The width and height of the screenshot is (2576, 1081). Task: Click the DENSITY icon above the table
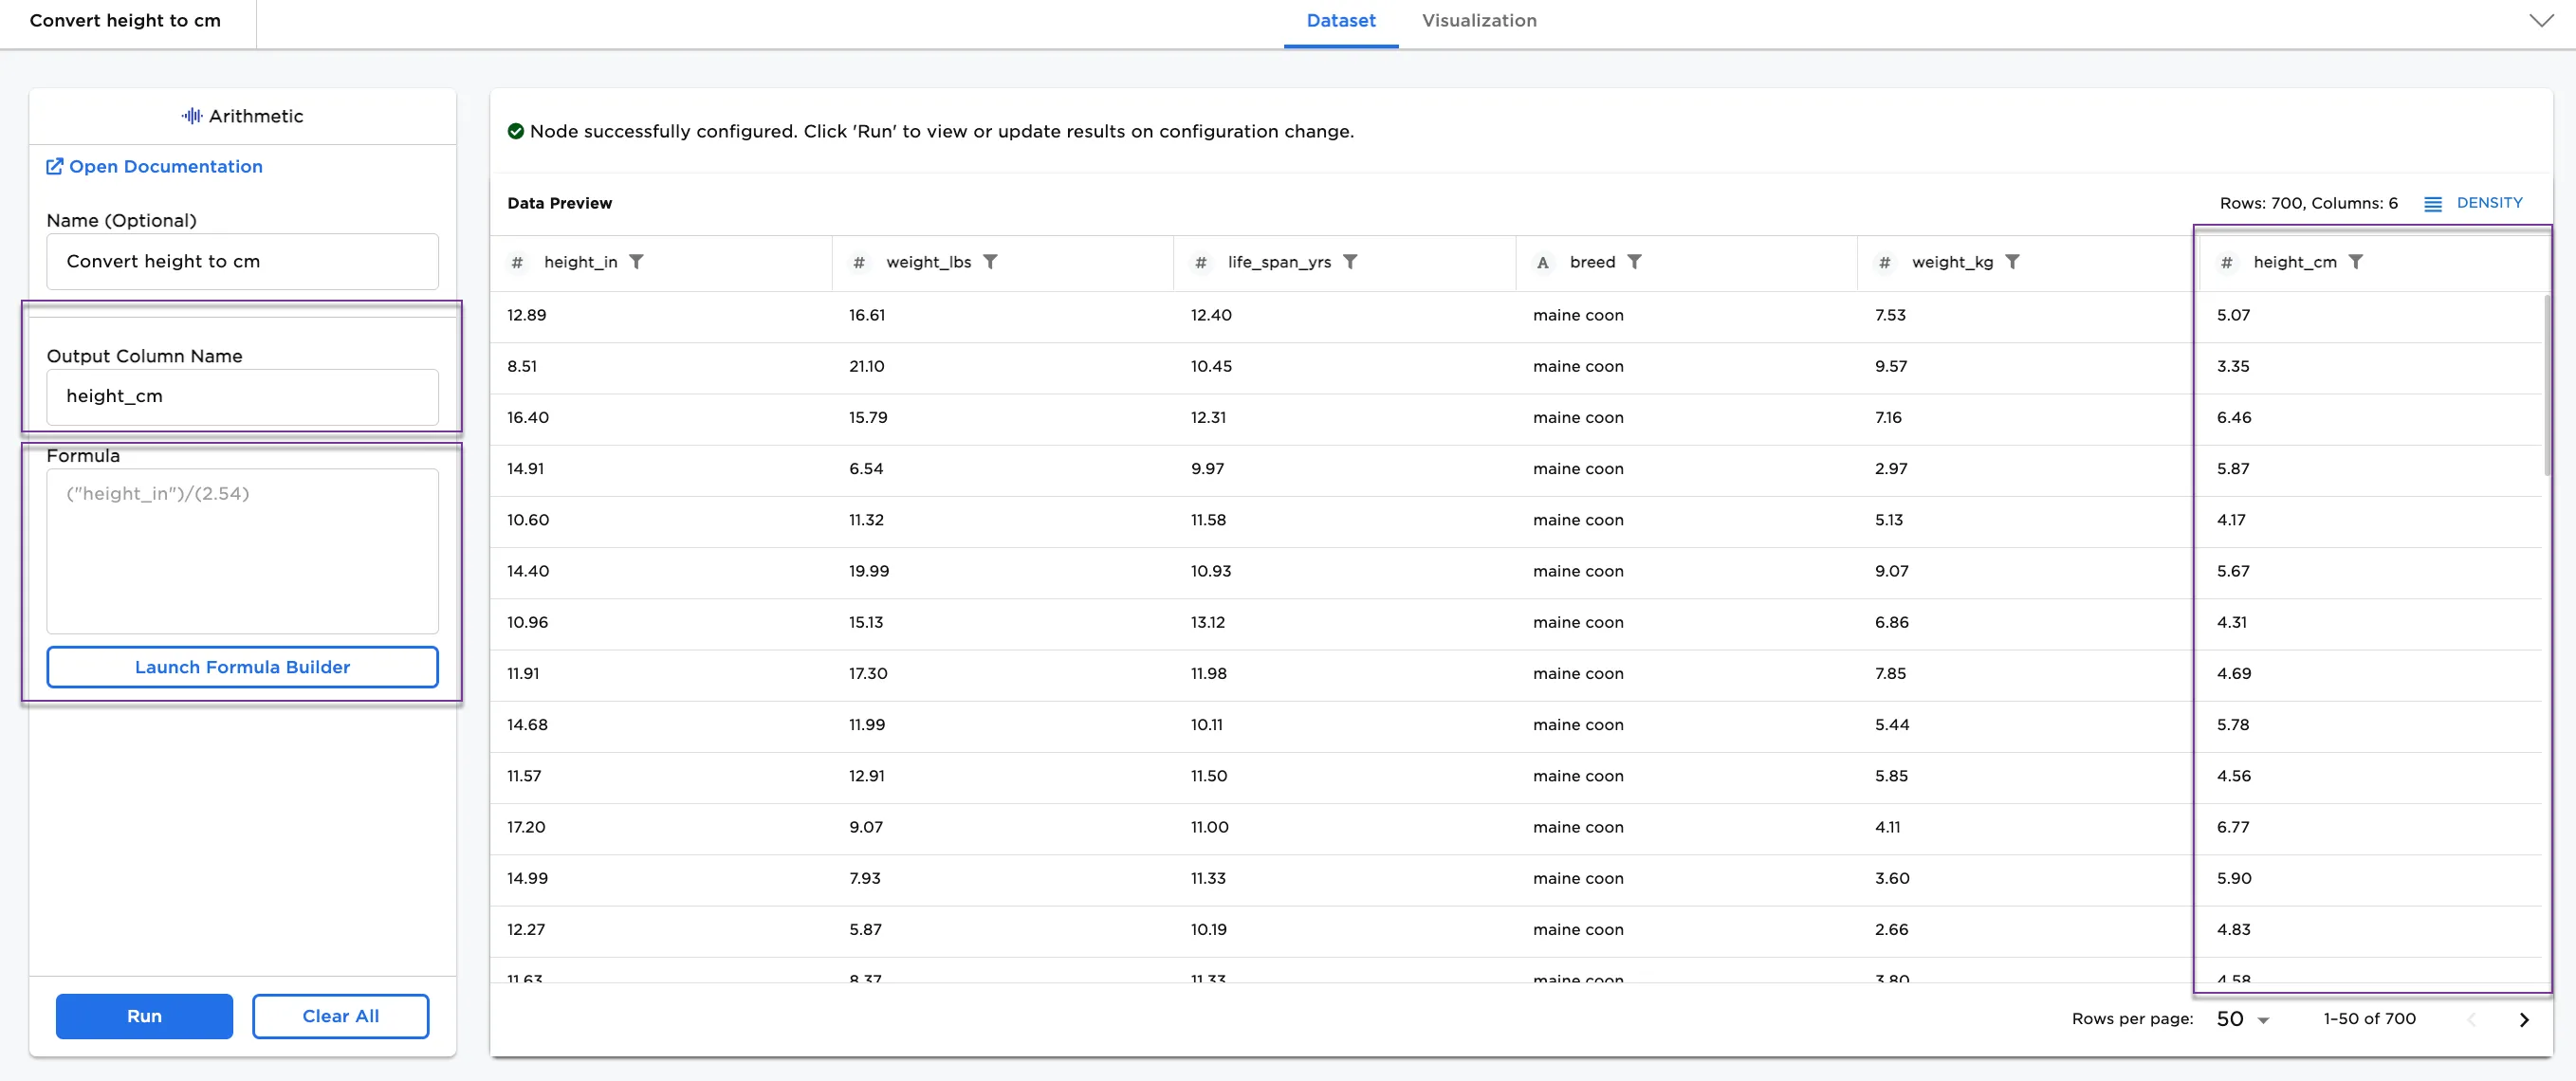tap(2434, 203)
